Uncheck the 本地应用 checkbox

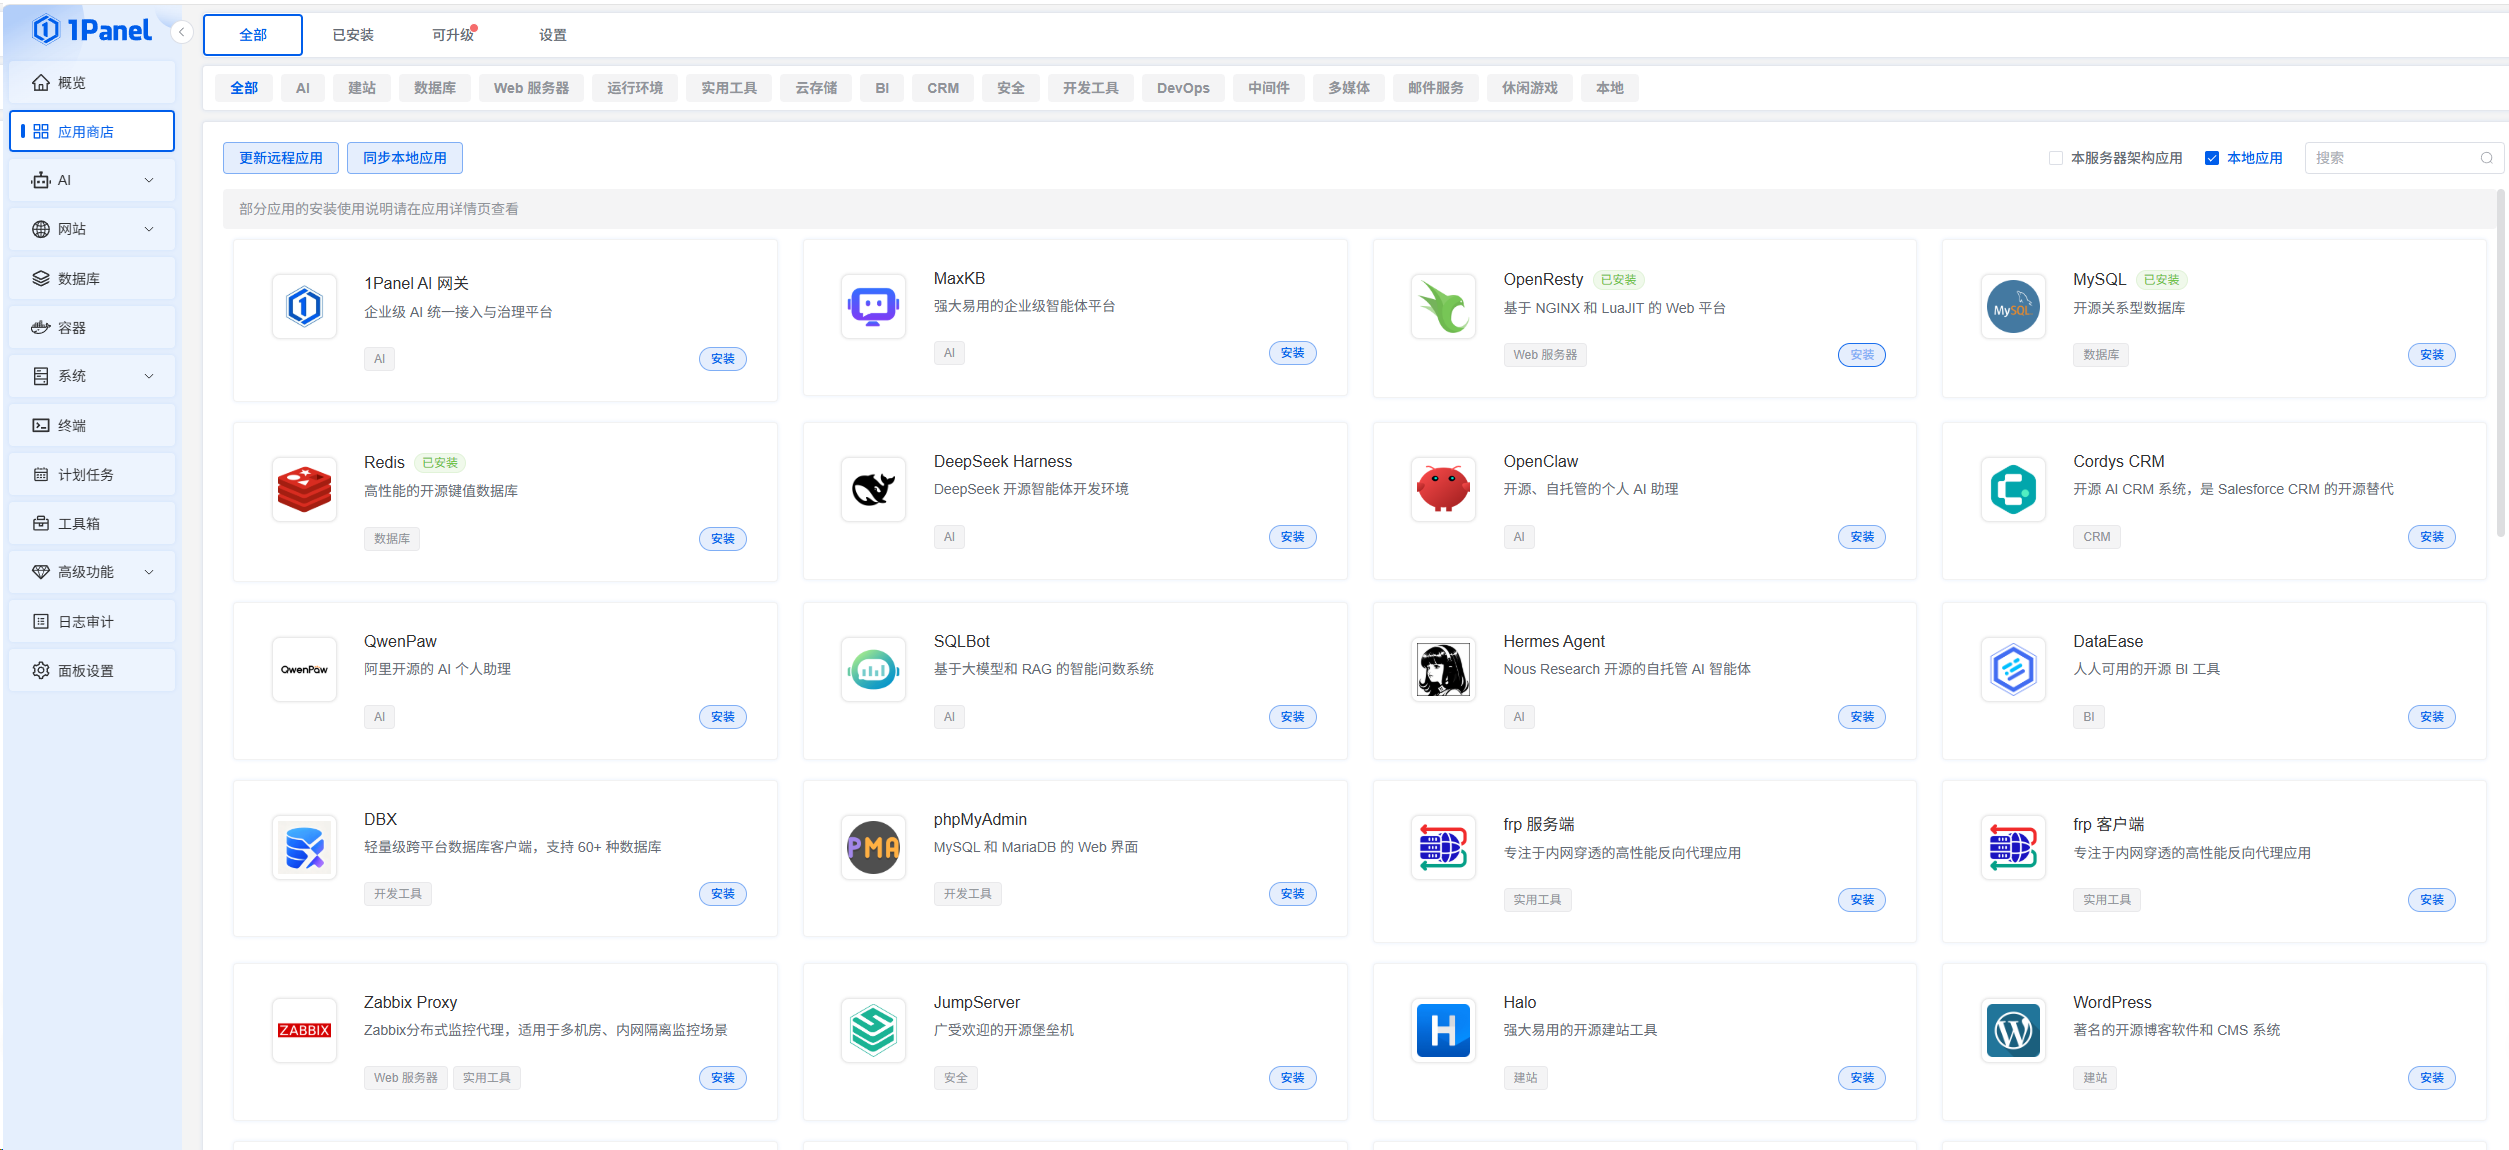(x=2212, y=158)
